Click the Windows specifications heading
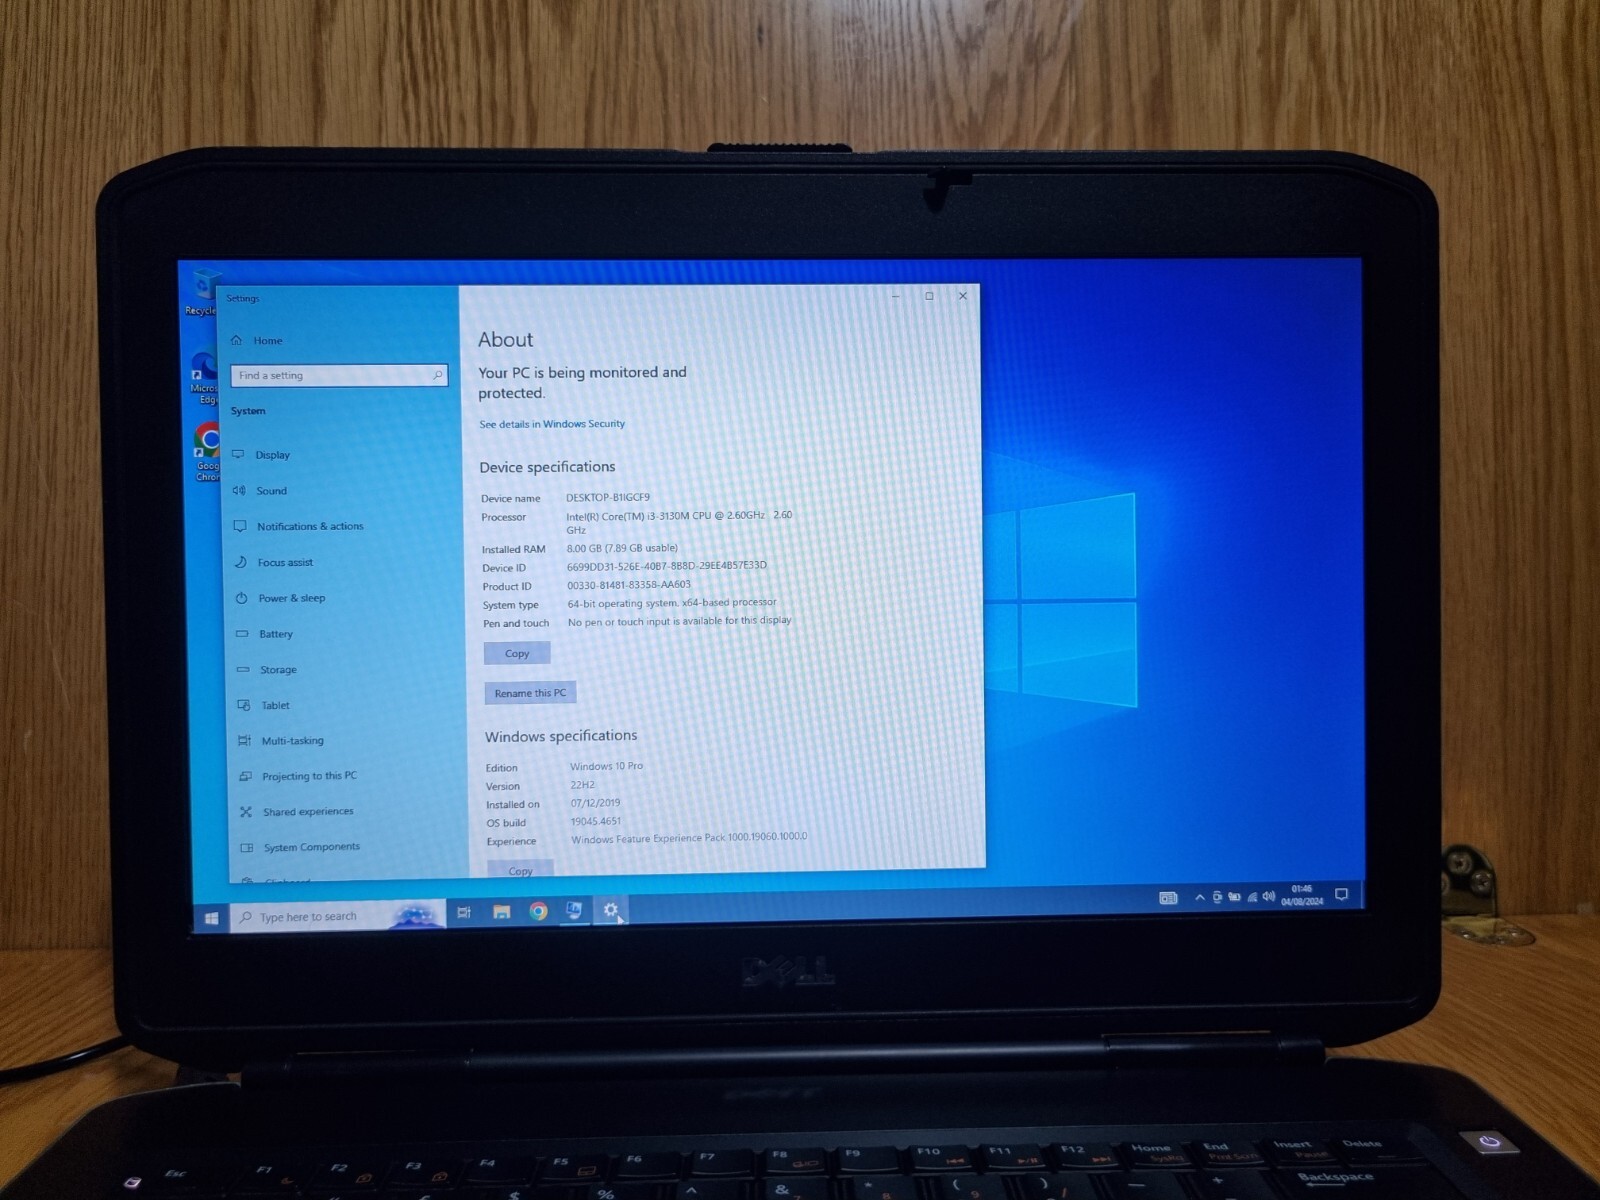The width and height of the screenshot is (1600, 1200). (561, 736)
